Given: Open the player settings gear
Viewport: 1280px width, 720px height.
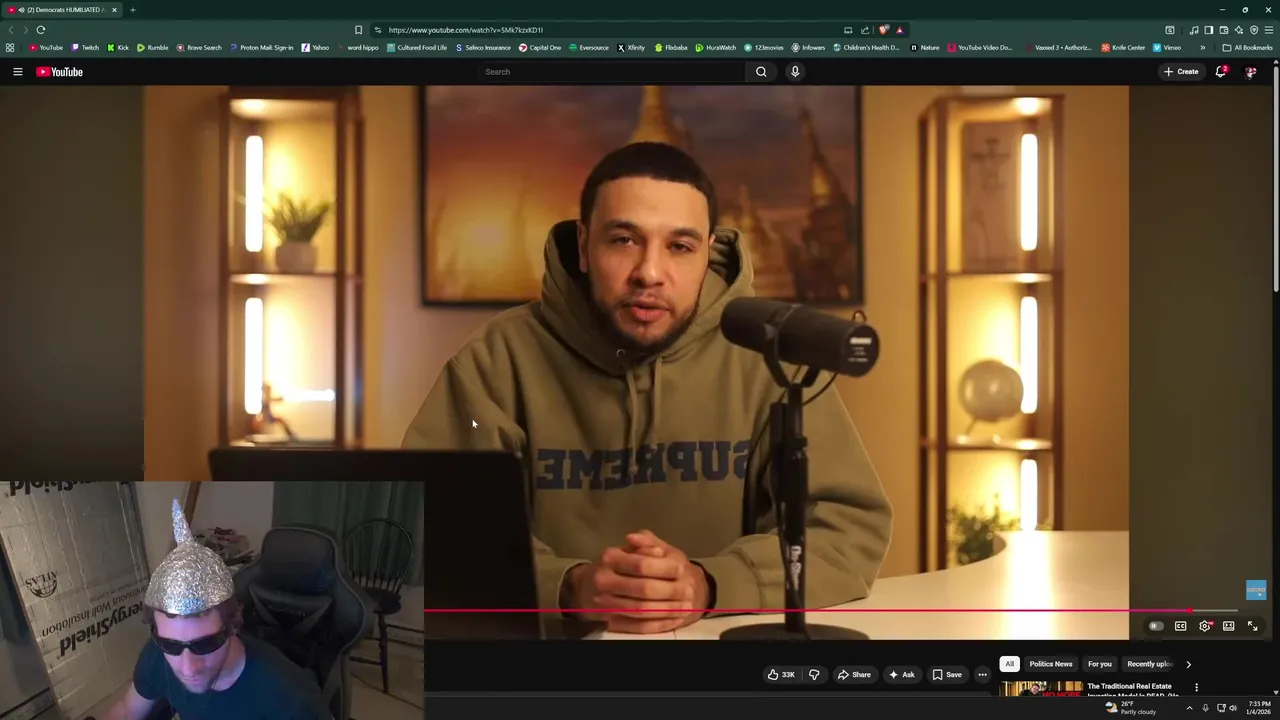Looking at the screenshot, I should coord(1205,626).
